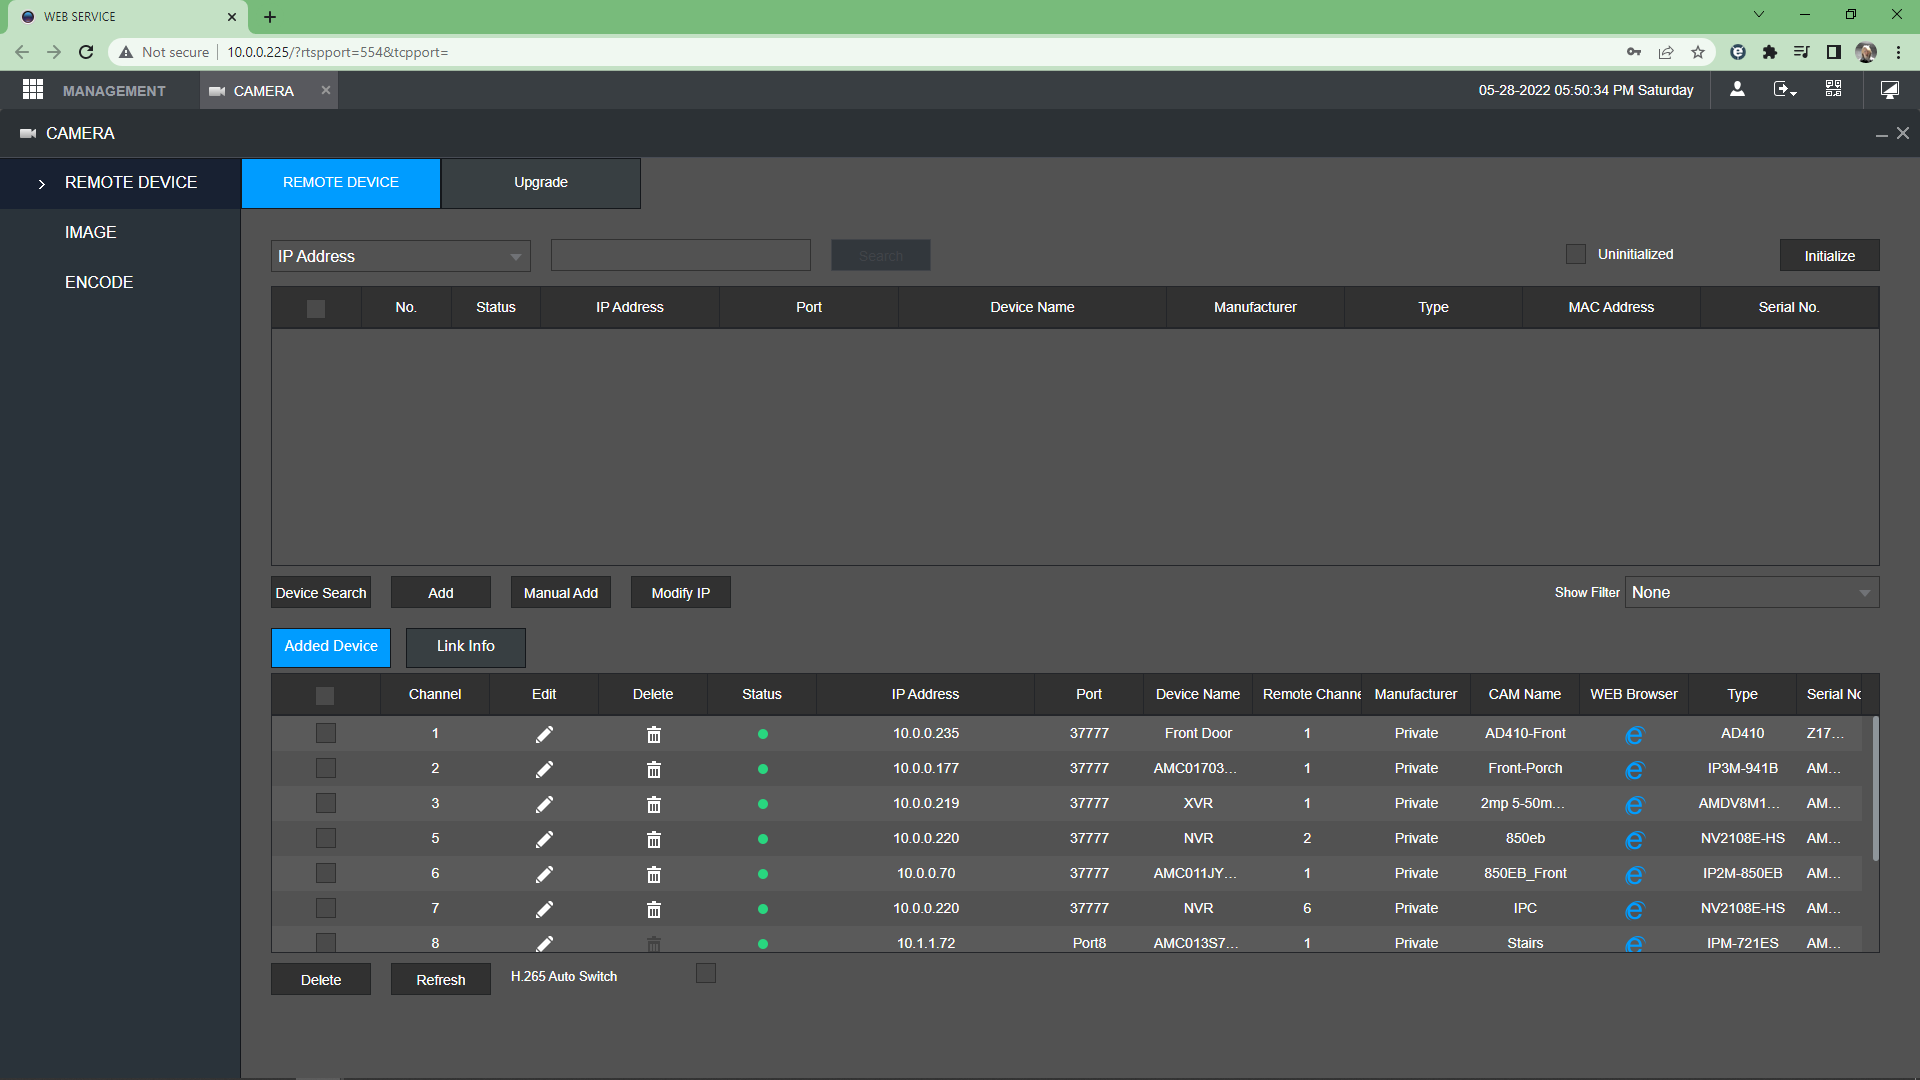Check the box for channel 5
Image resolution: width=1920 pixels, height=1080 pixels.
coord(326,838)
